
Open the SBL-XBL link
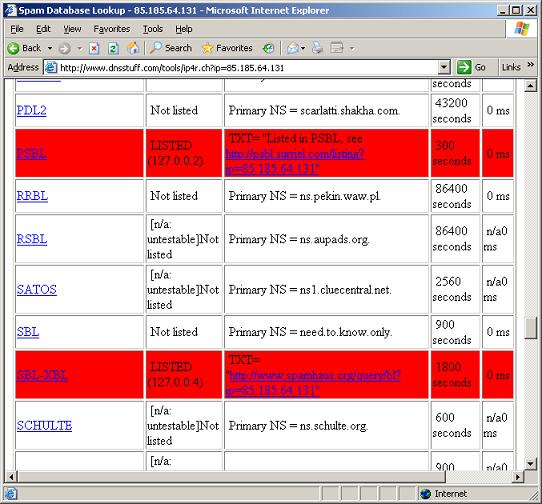(42, 375)
